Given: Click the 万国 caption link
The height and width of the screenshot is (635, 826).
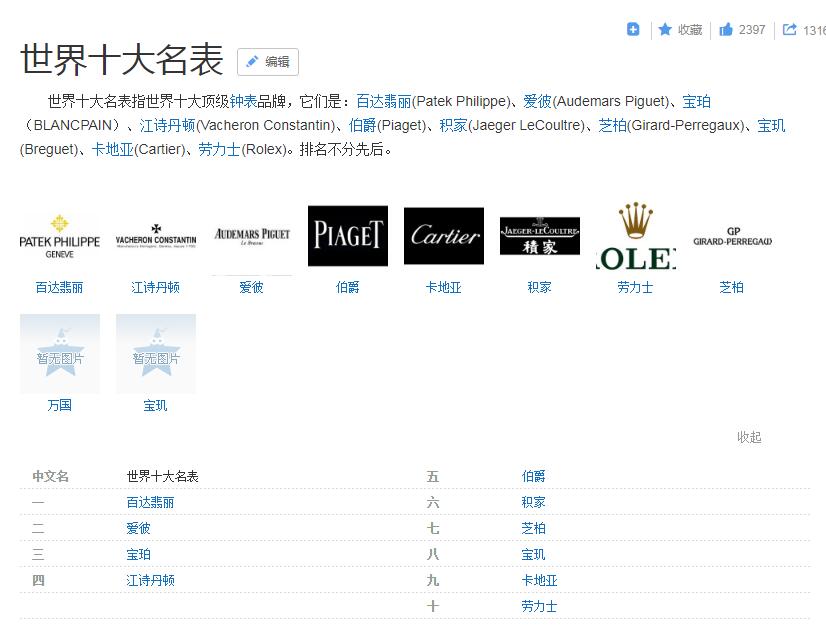Looking at the screenshot, I should click(59, 405).
